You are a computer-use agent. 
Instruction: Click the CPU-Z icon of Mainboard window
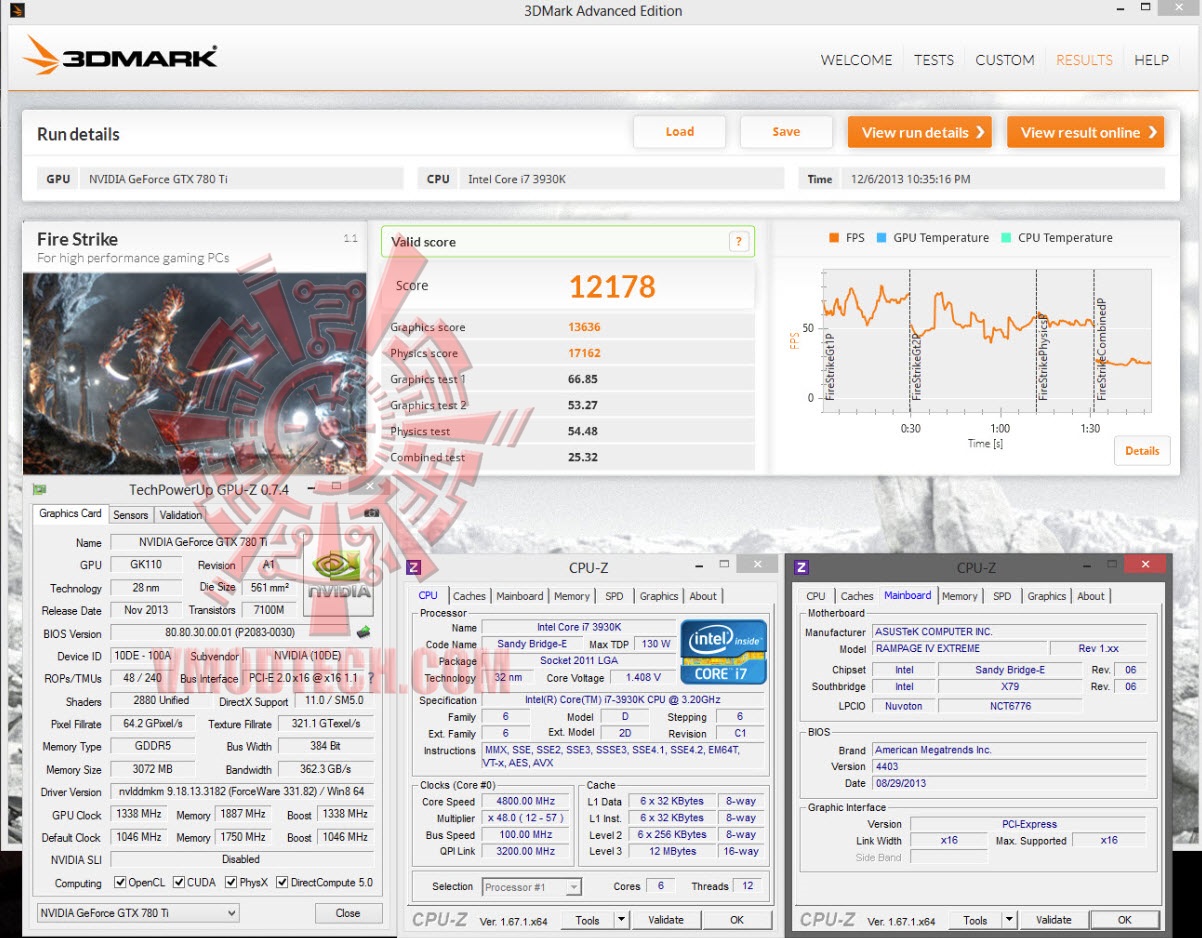pos(800,567)
